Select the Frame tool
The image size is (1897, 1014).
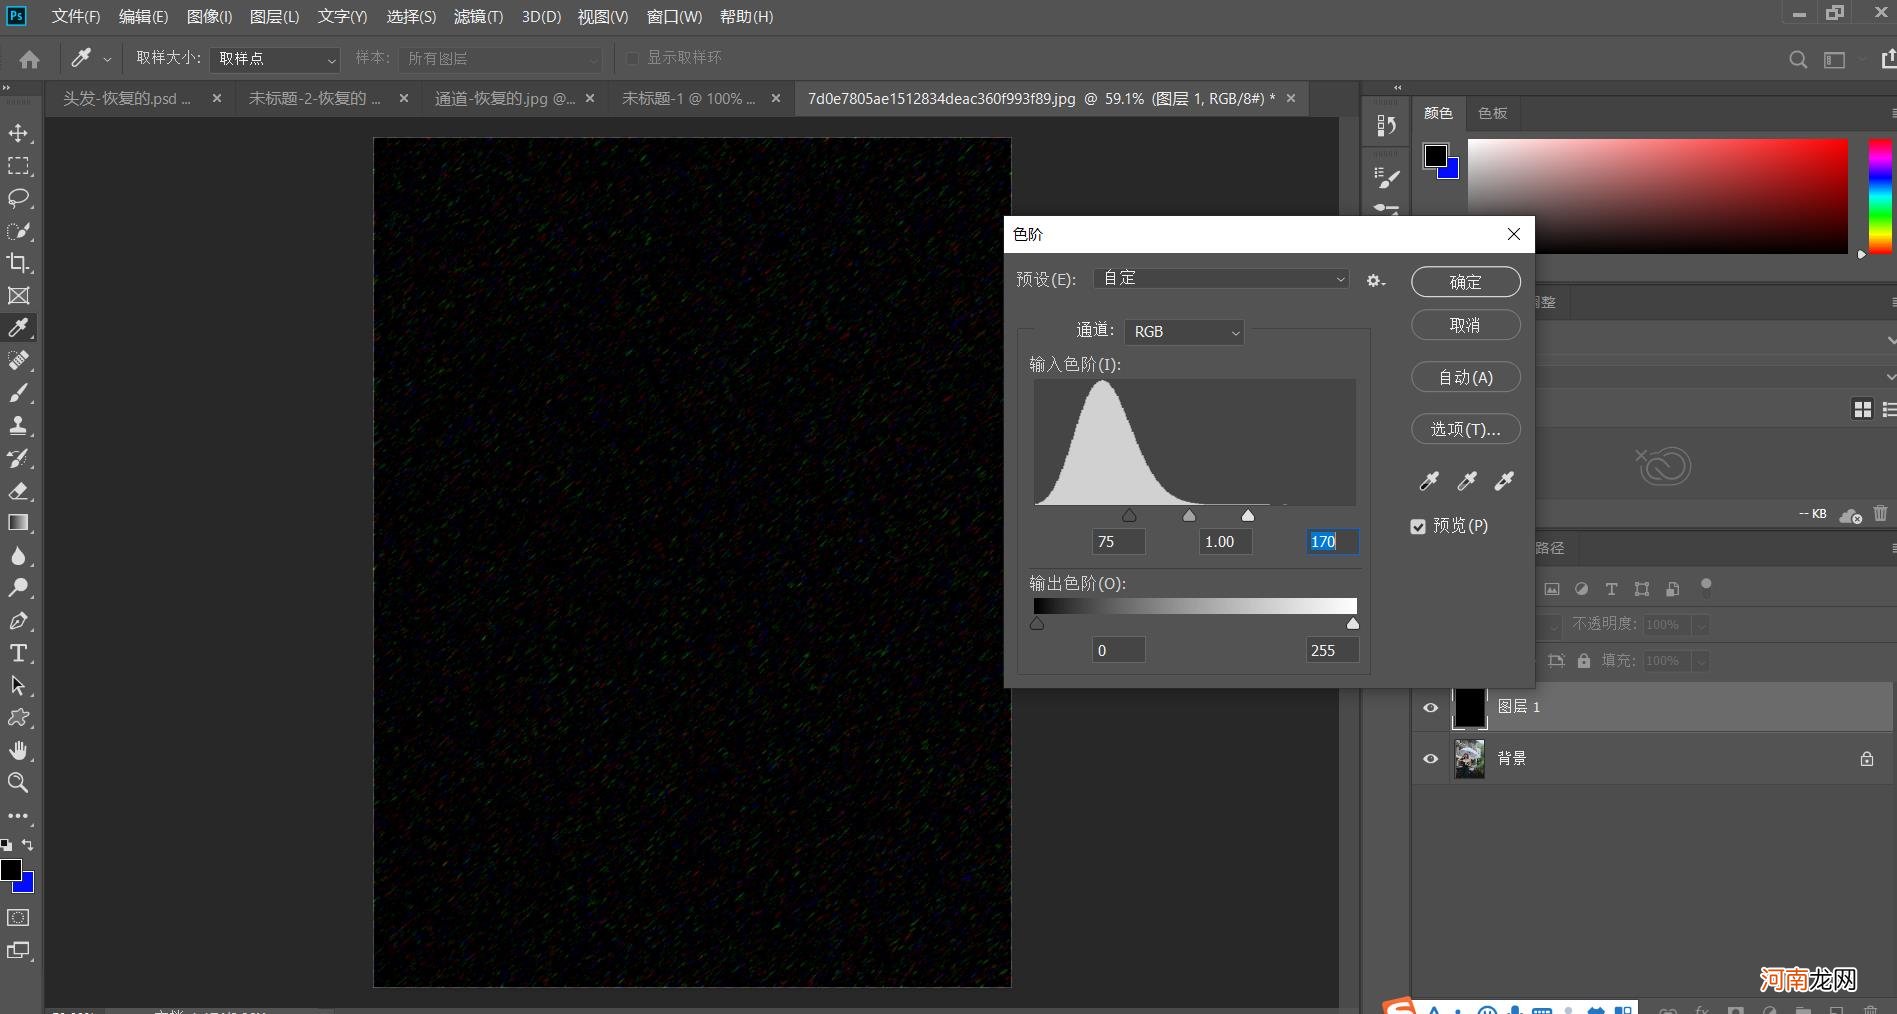pos(18,296)
